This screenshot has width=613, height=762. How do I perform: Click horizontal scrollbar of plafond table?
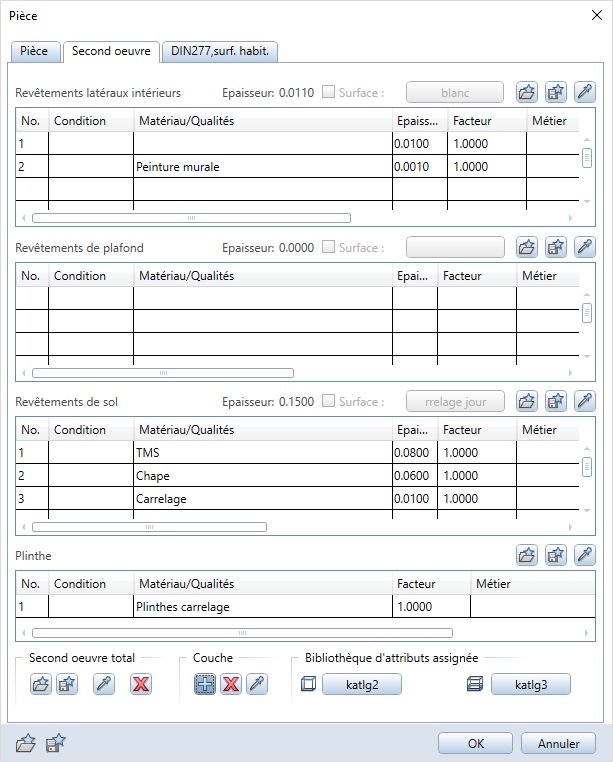pyautogui.click(x=163, y=373)
